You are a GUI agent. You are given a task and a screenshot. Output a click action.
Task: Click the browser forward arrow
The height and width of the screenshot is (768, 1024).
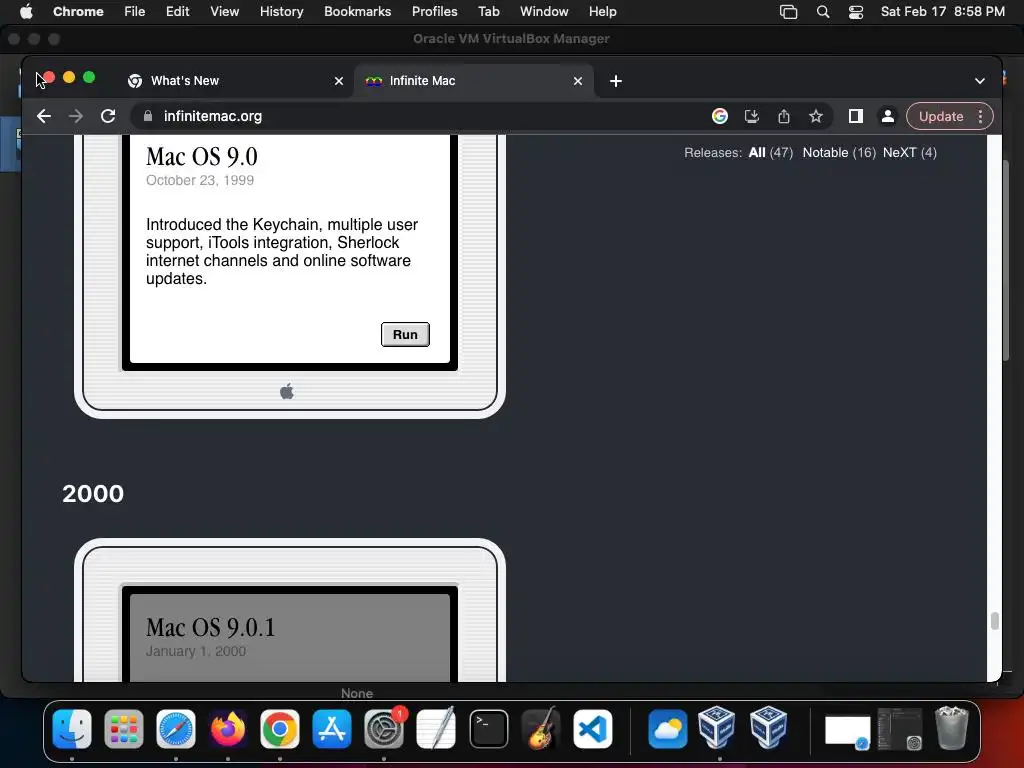coord(76,116)
